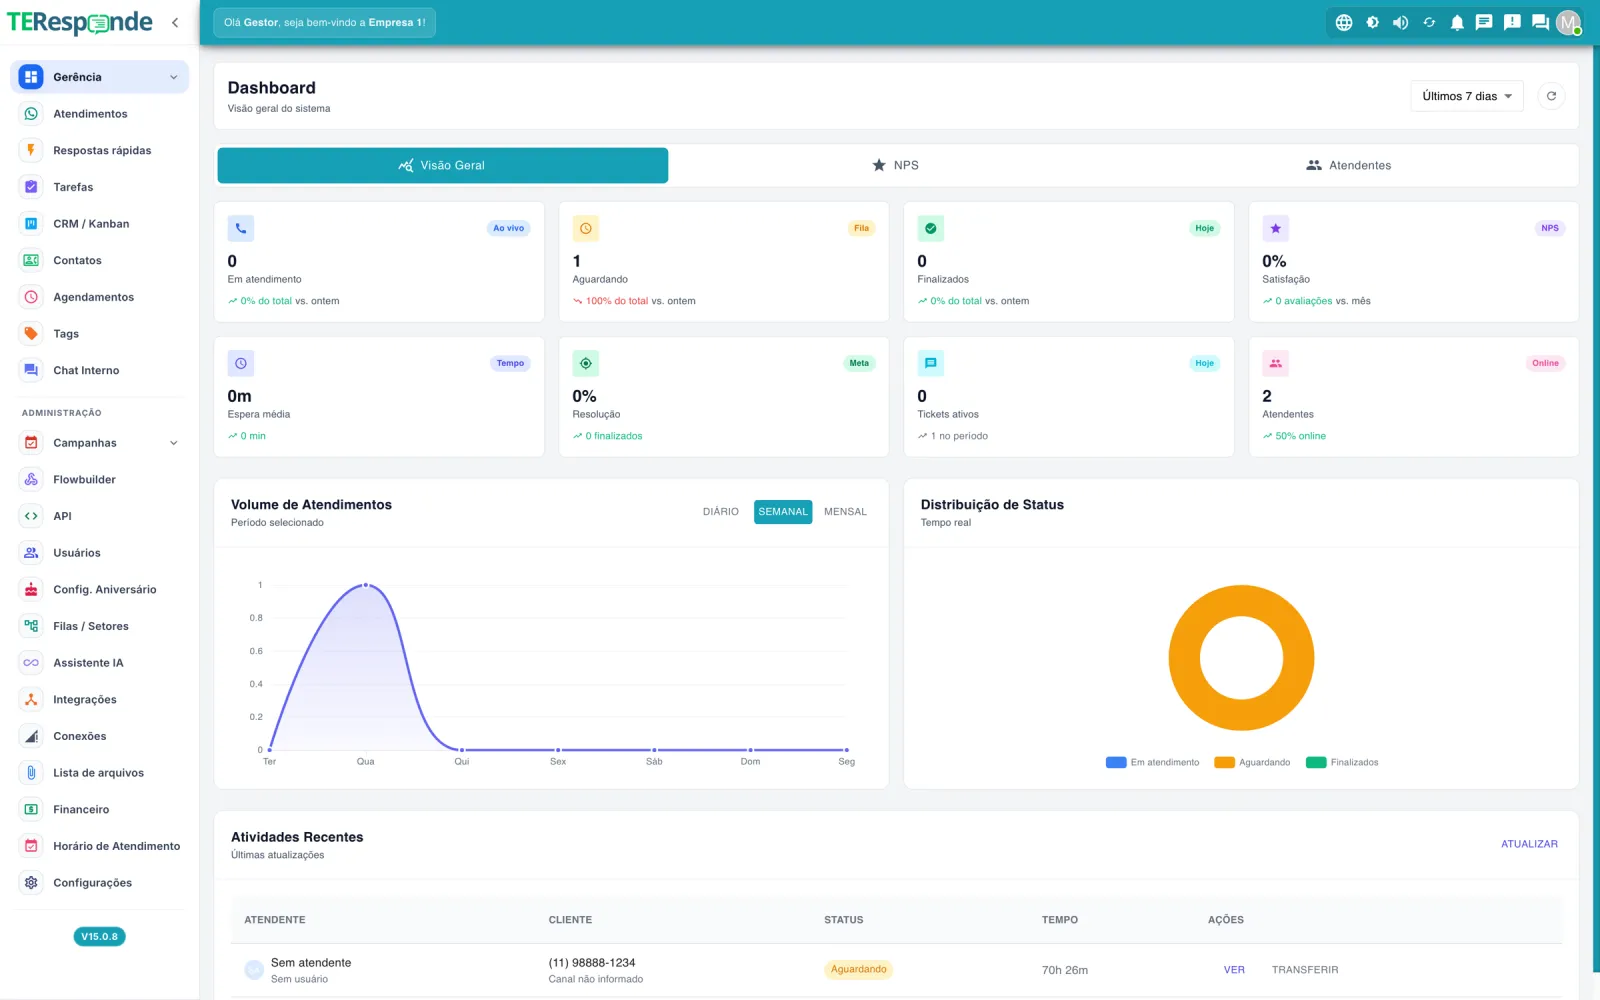Open Assistente IA in sidebar

(99, 663)
